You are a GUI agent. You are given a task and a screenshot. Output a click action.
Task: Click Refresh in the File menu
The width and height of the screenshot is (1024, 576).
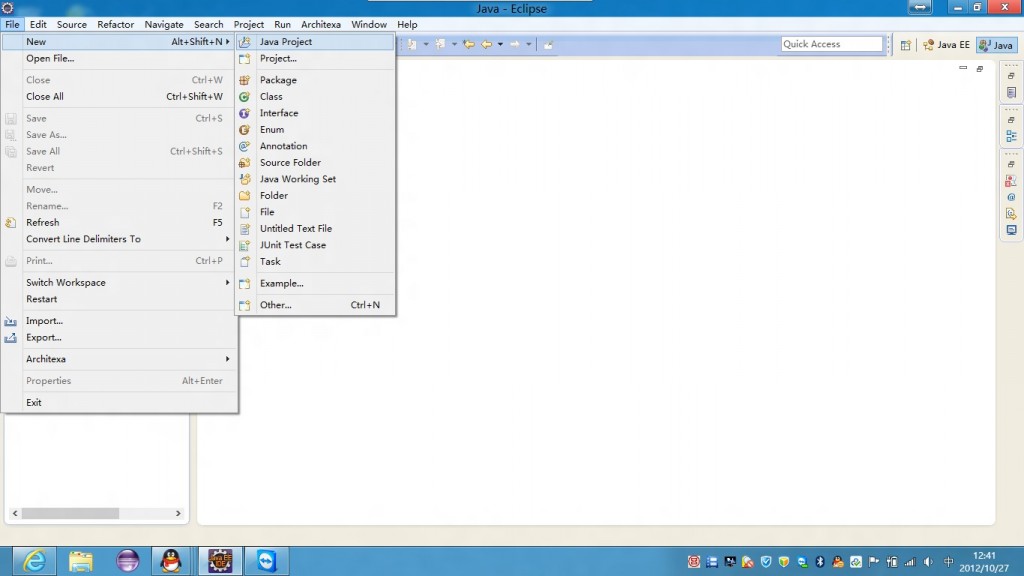[120, 222]
